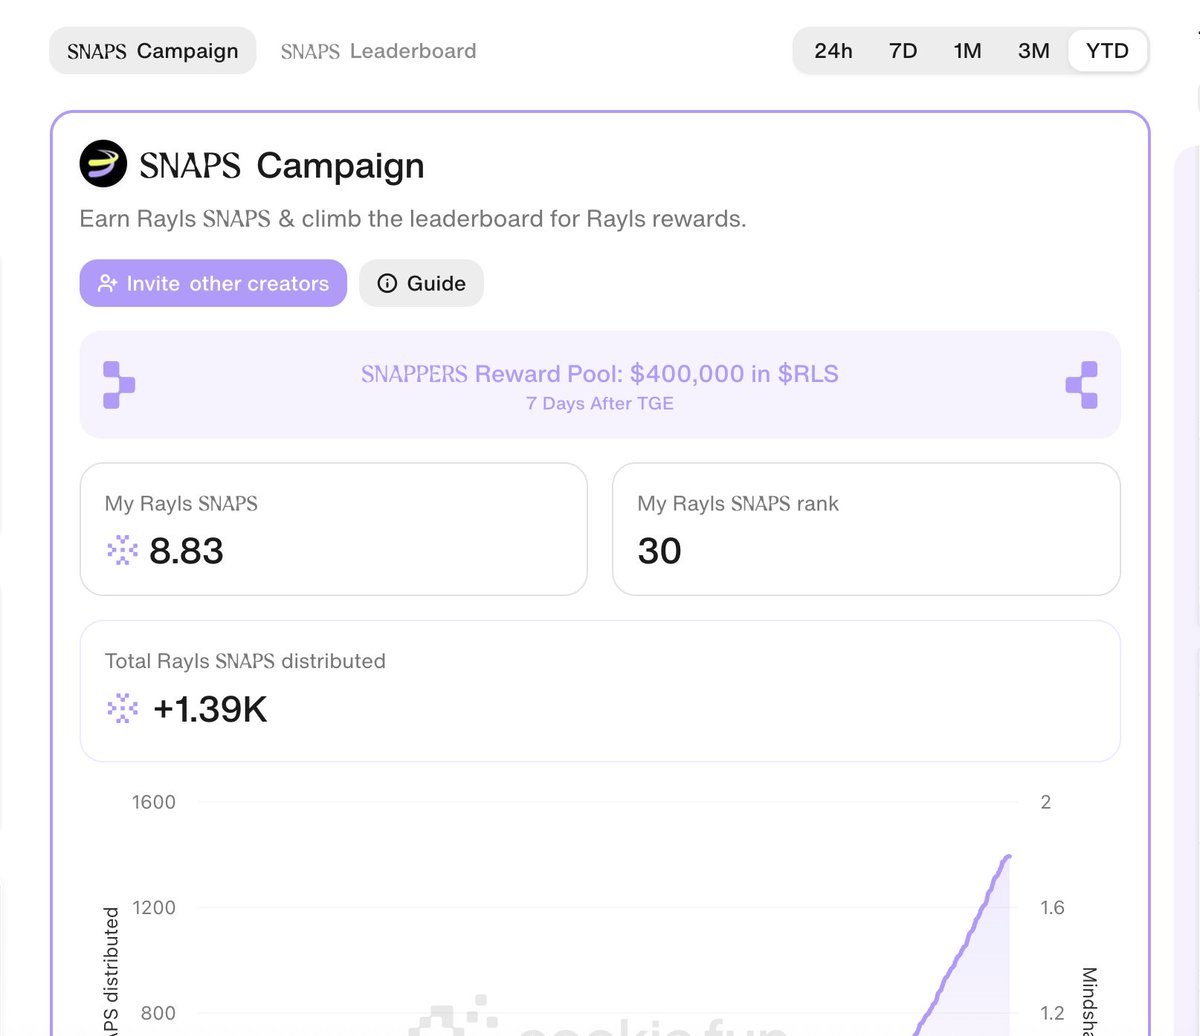Click the add-person icon on the Invite button
Image resolution: width=1200 pixels, height=1036 pixels.
click(107, 284)
